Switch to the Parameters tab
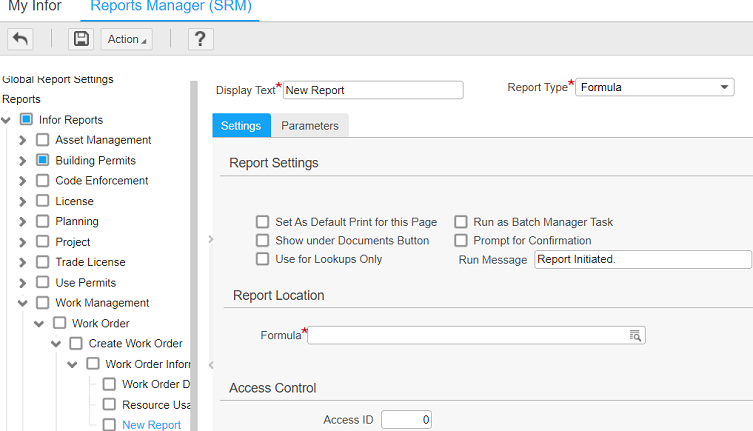This screenshot has width=753, height=431. (x=309, y=126)
